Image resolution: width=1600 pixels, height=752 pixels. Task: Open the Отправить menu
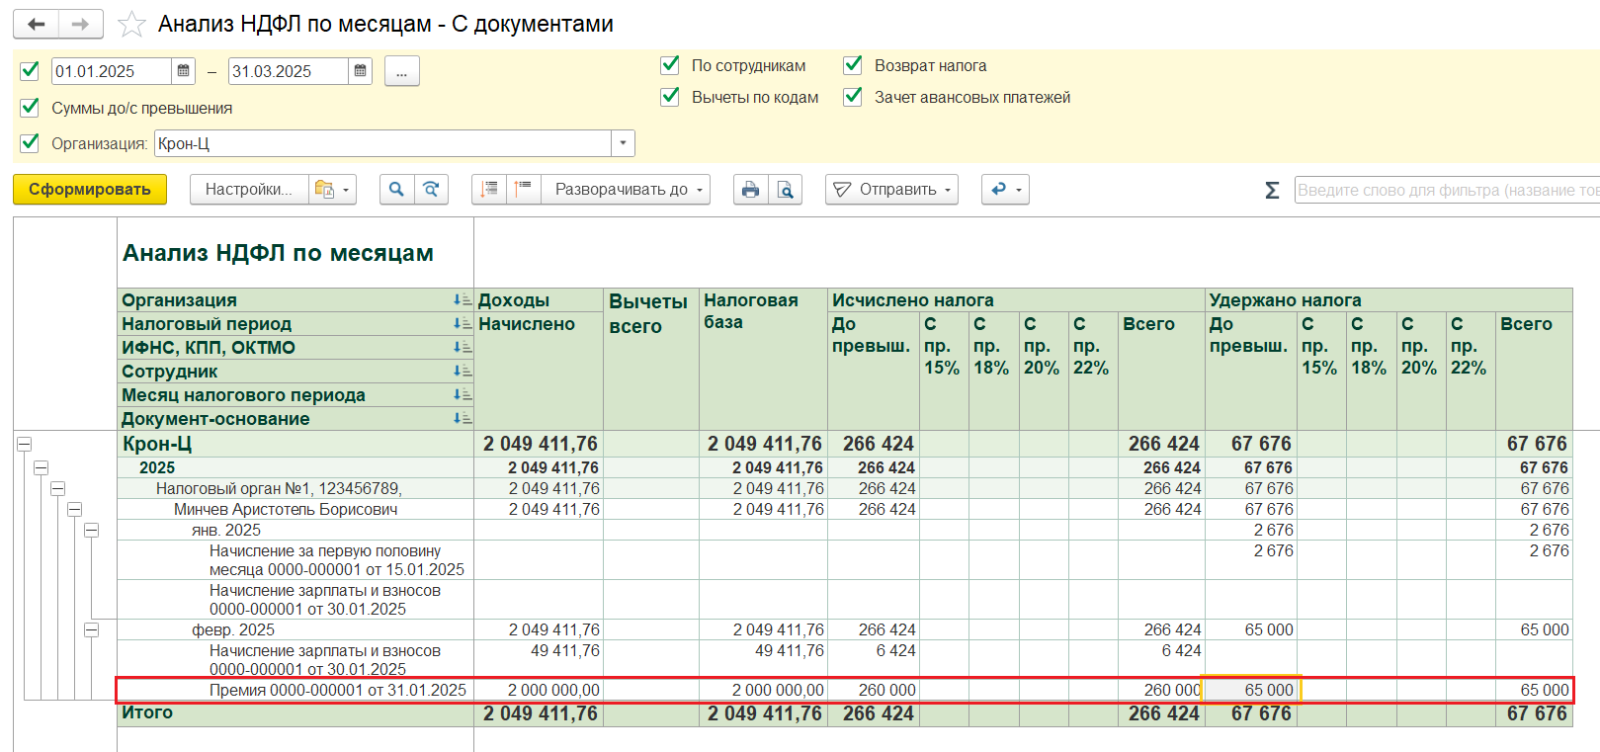click(x=891, y=189)
